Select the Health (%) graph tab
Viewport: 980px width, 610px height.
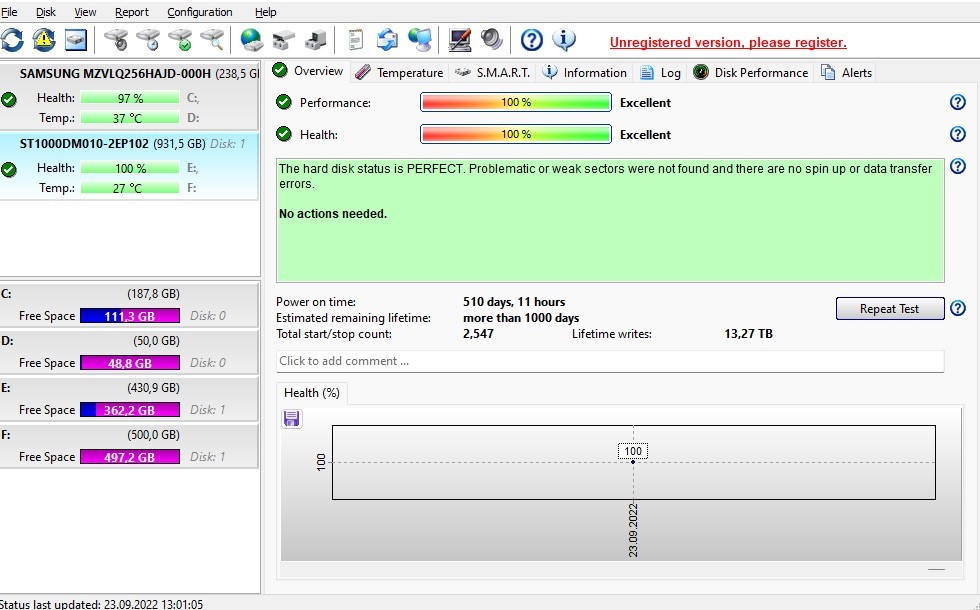[x=311, y=392]
